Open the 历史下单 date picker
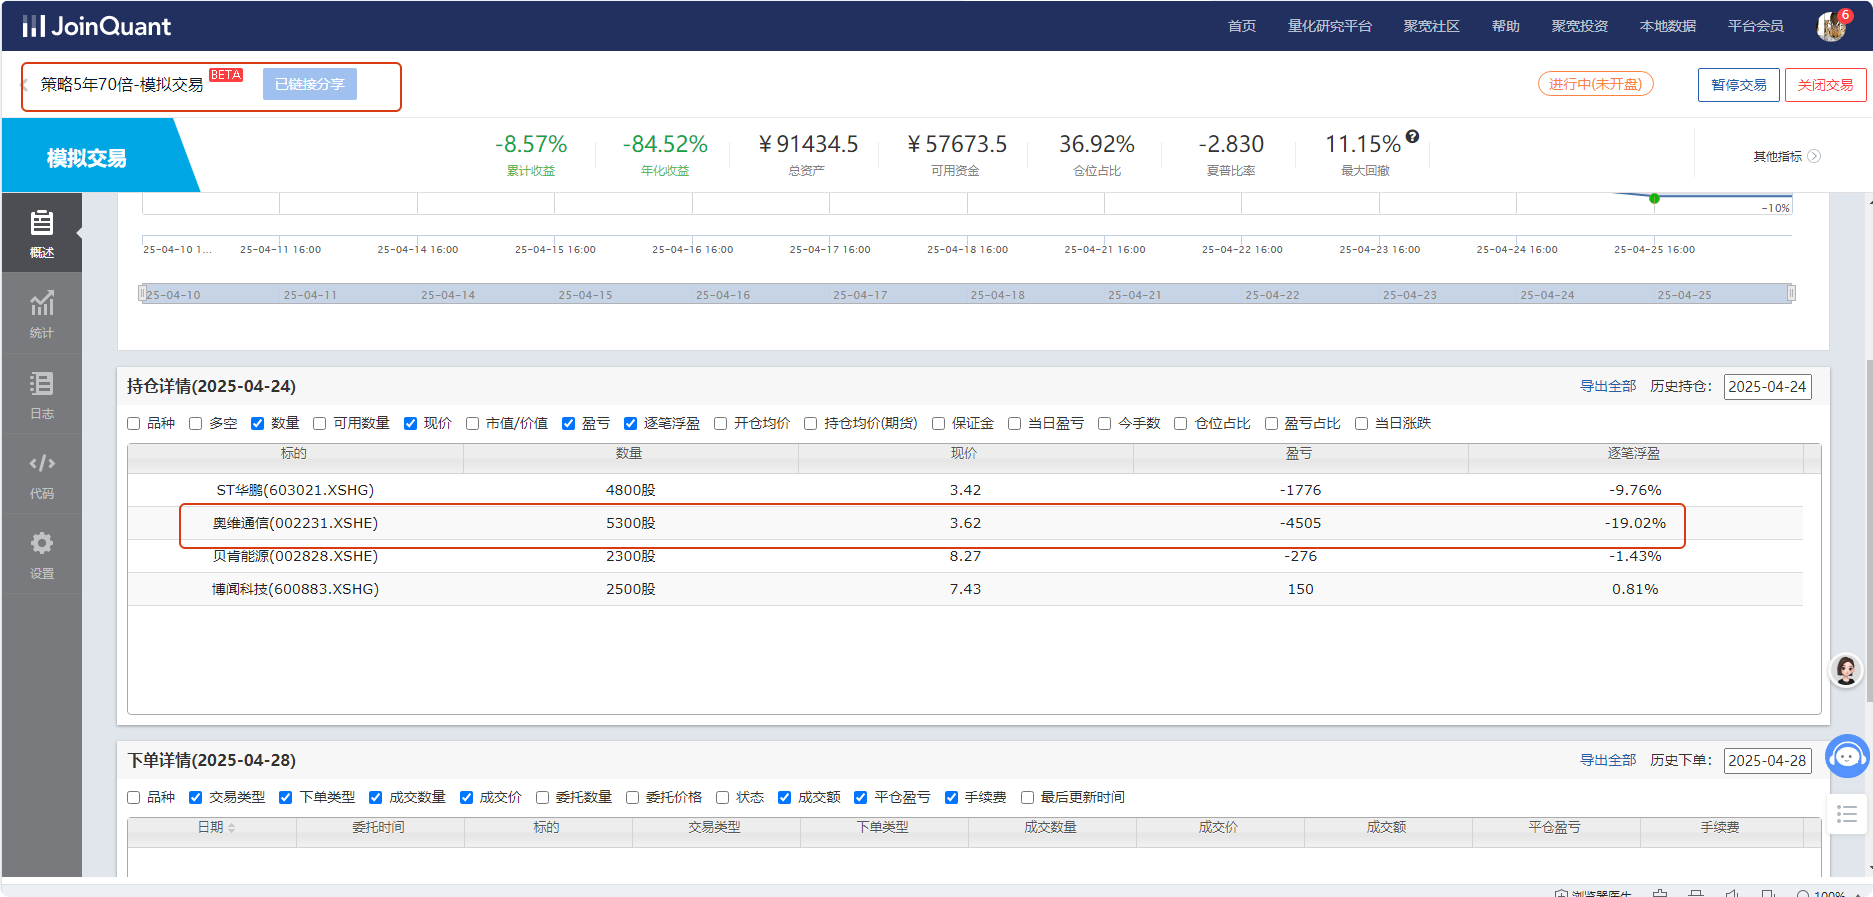Screen dimensions: 1873x897 point(1767,761)
